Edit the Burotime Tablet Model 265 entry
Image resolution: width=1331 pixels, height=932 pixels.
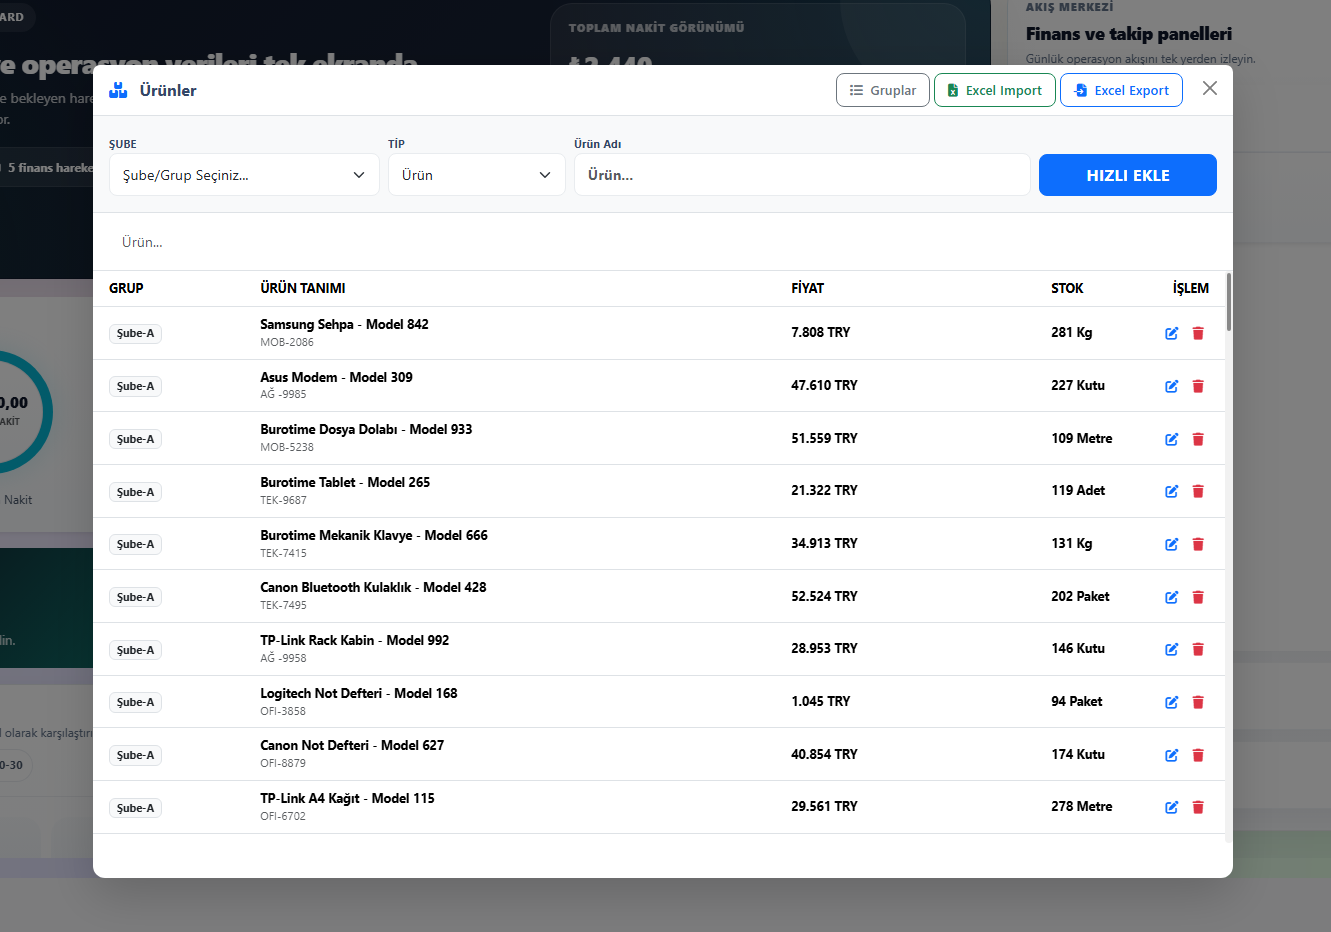[x=1172, y=491]
